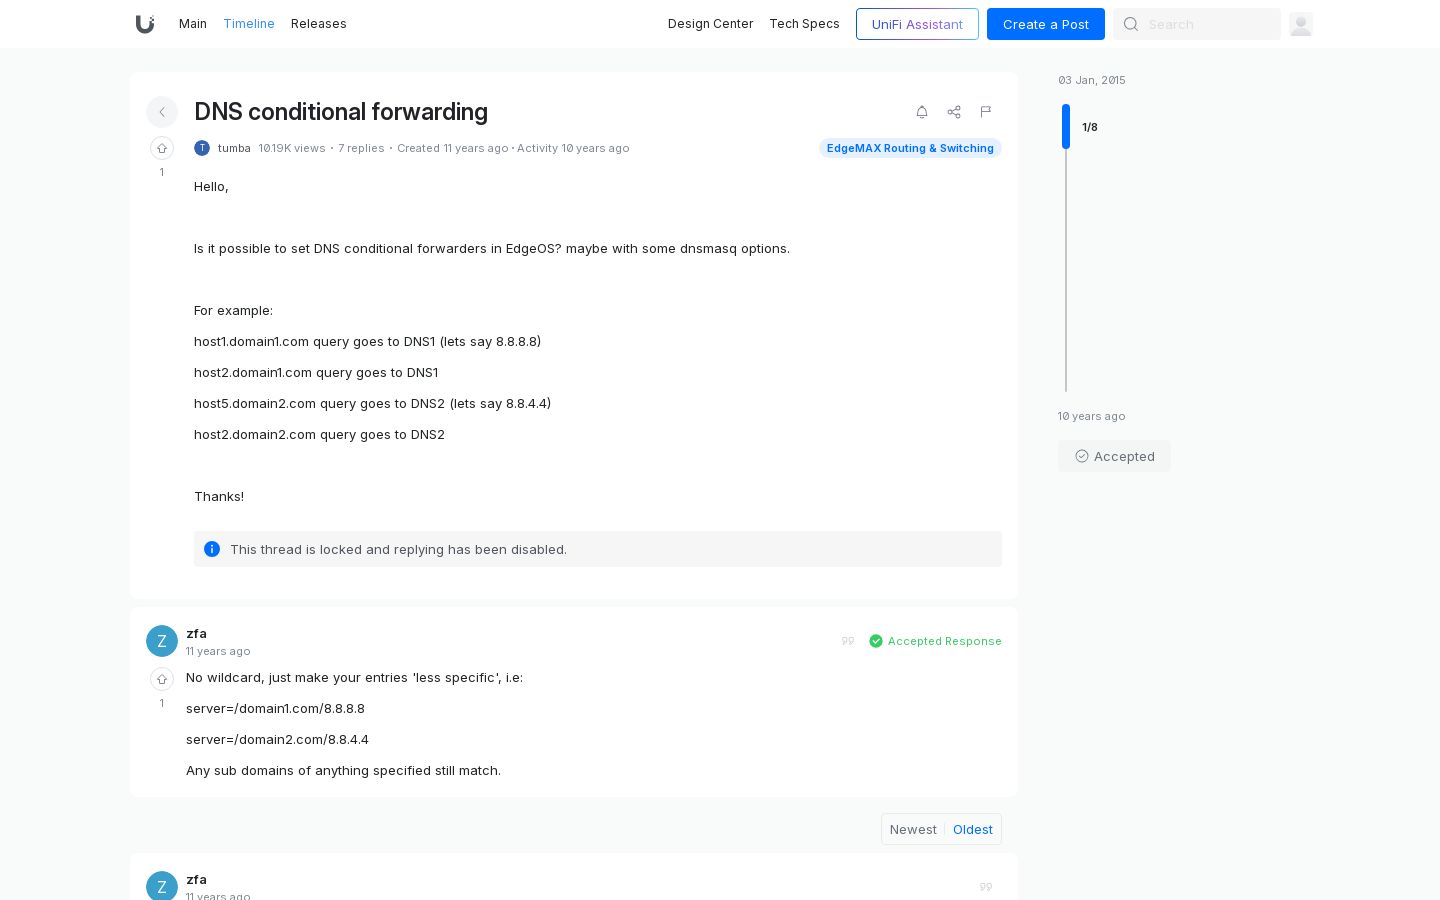This screenshot has height=900, width=1440.
Task: Switch to the Timeline tab
Action: point(249,24)
